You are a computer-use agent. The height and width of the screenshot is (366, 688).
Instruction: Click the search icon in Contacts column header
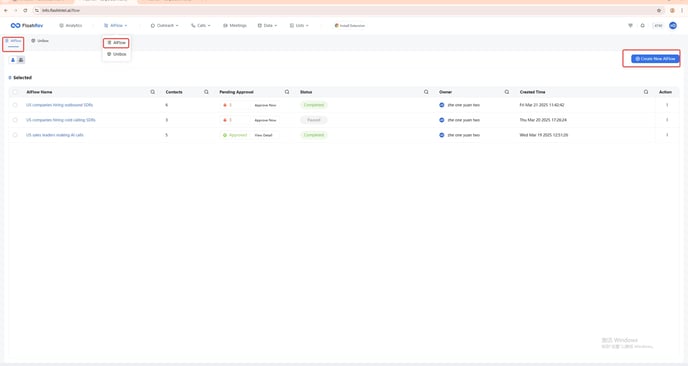click(206, 92)
